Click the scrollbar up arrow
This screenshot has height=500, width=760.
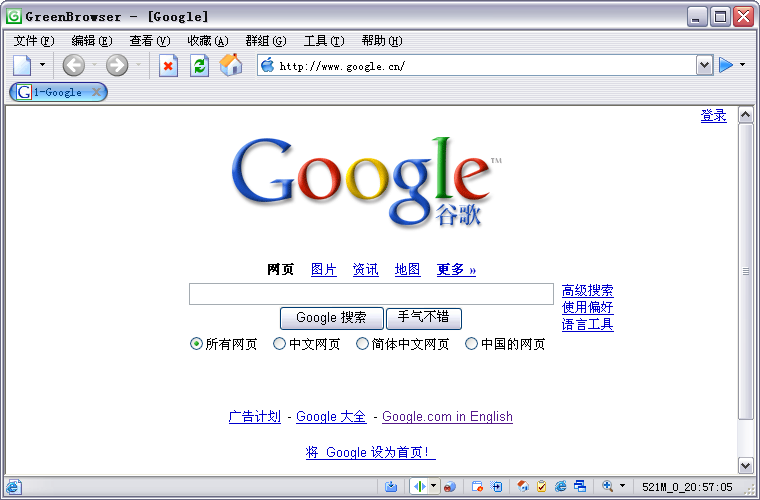click(745, 115)
